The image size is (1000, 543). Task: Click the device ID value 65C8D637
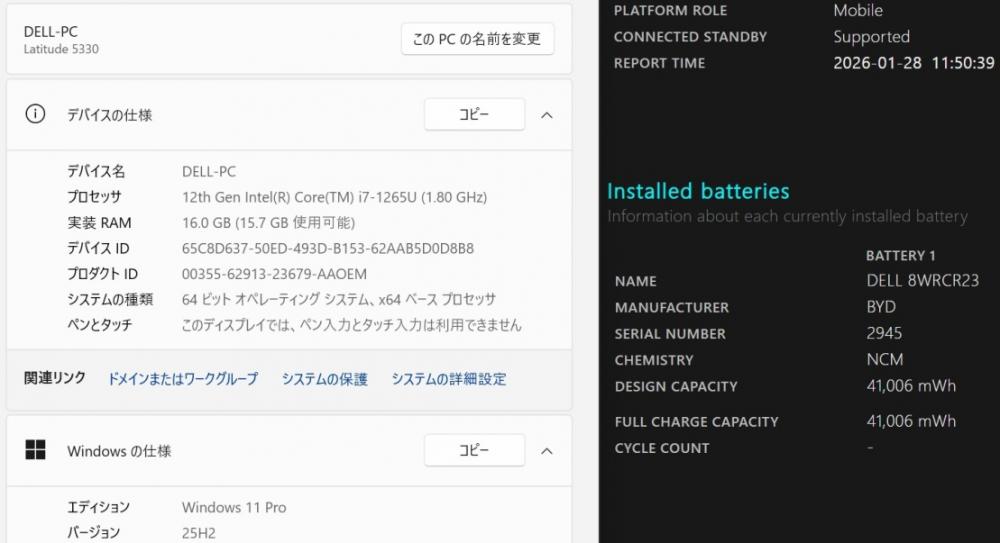328,248
